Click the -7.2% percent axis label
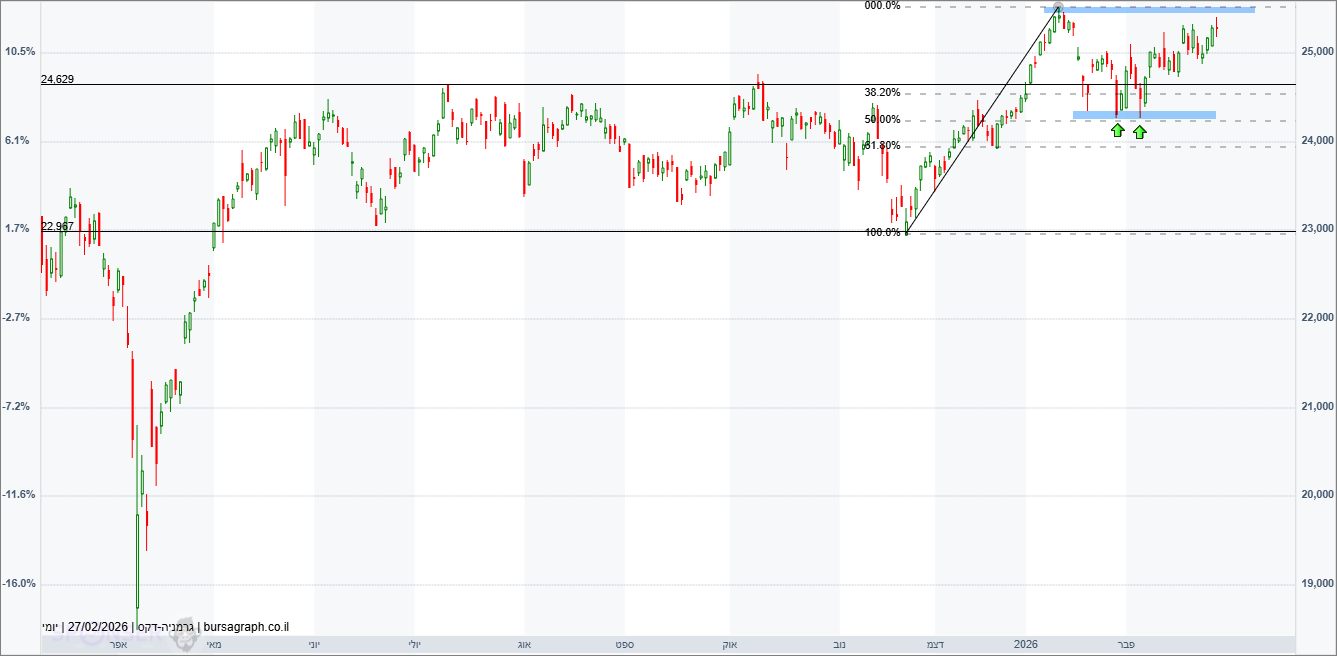1337x656 pixels. (x=18, y=407)
